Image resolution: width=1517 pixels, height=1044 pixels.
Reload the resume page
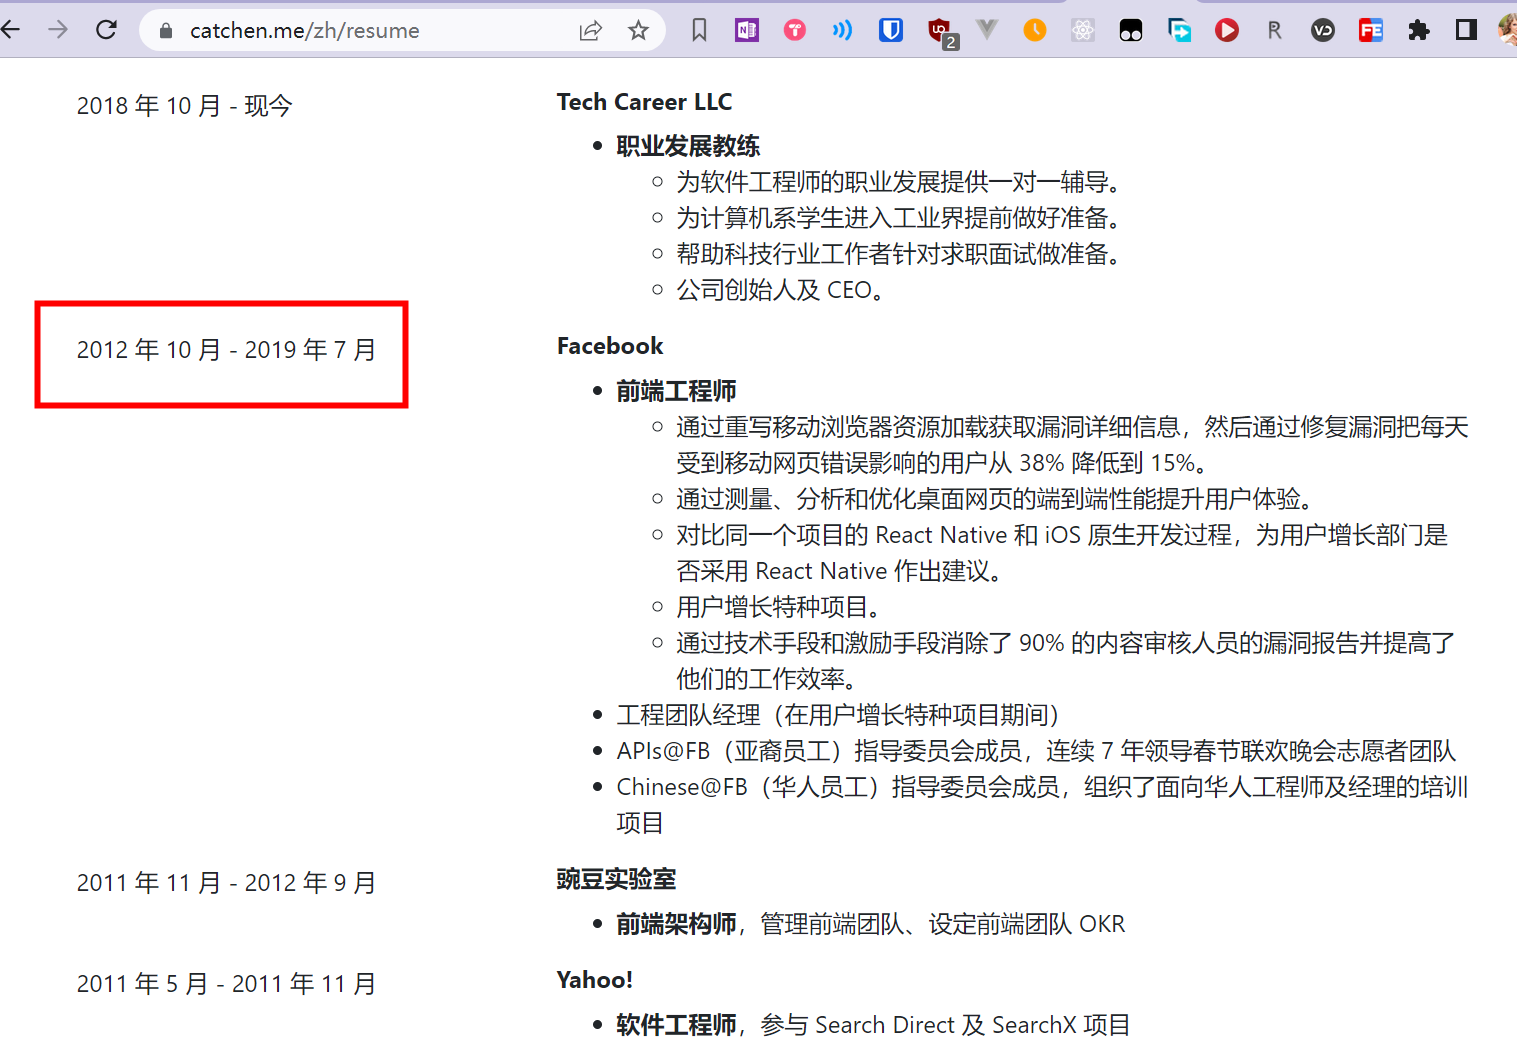pyautogui.click(x=106, y=30)
